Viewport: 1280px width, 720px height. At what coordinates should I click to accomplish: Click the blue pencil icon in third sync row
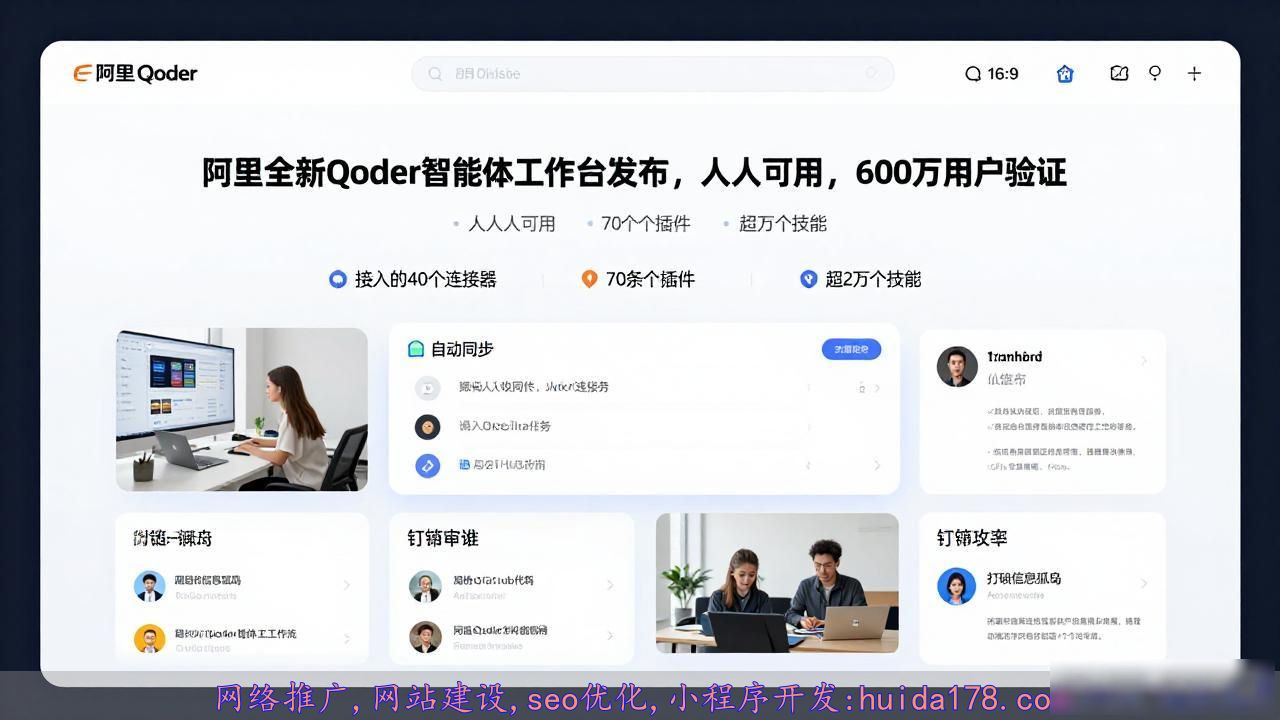[427, 465]
